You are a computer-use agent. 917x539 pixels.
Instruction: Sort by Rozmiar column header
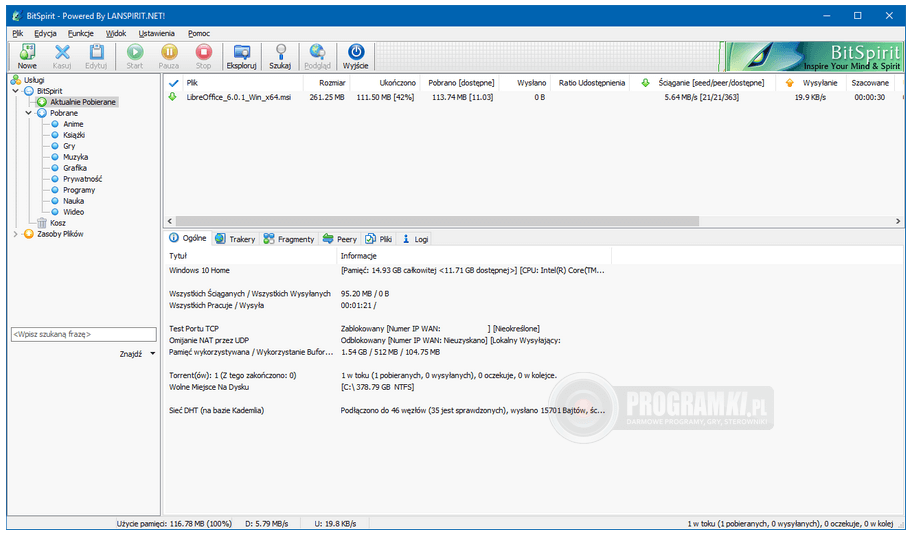(326, 83)
